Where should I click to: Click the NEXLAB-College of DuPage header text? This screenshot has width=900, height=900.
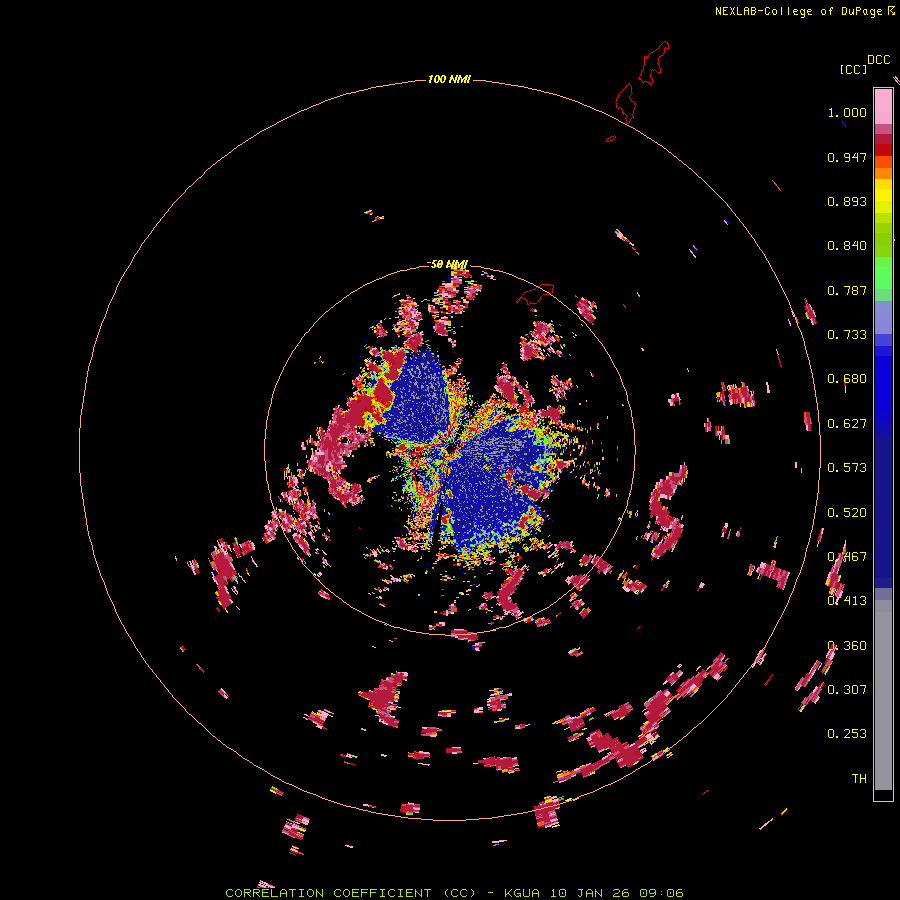pyautogui.click(x=804, y=11)
